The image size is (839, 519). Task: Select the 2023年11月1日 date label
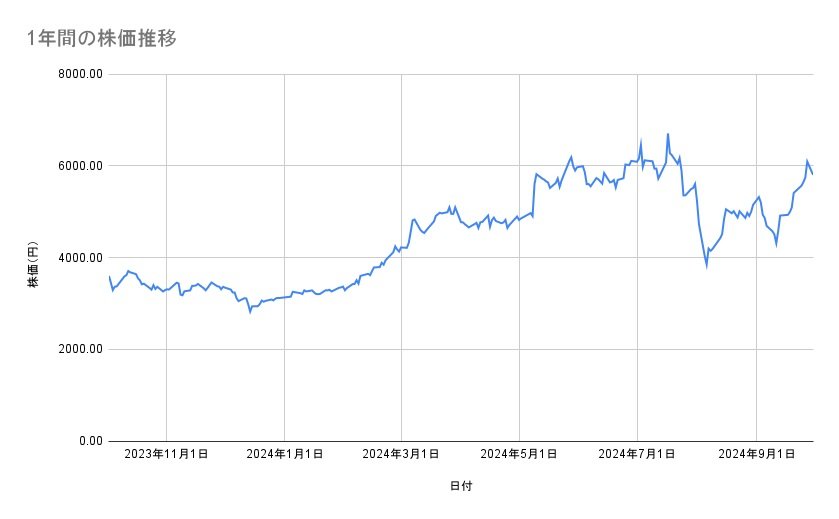pyautogui.click(x=166, y=454)
